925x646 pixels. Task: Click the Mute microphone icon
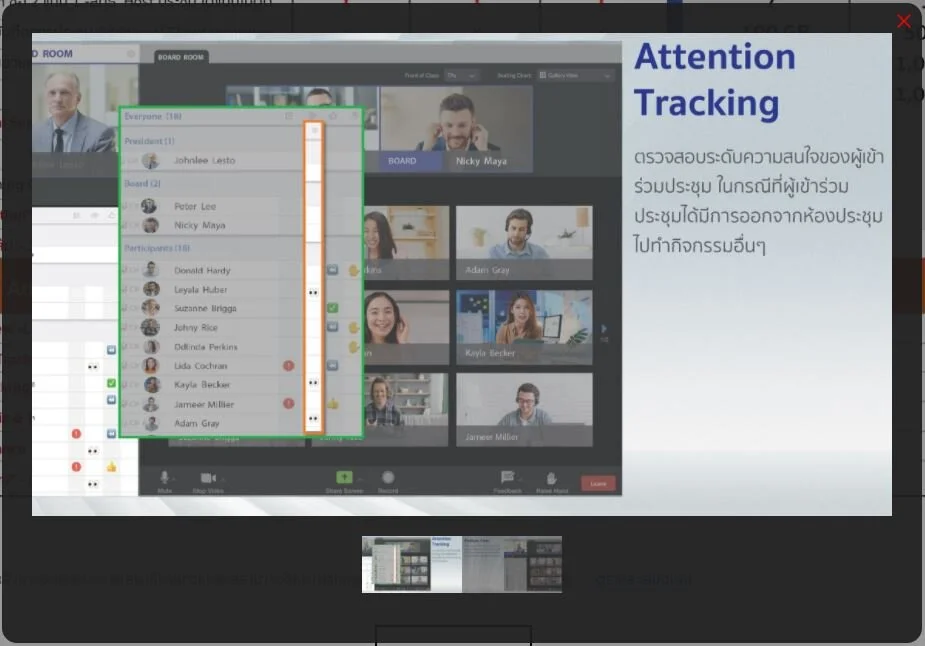coord(165,477)
